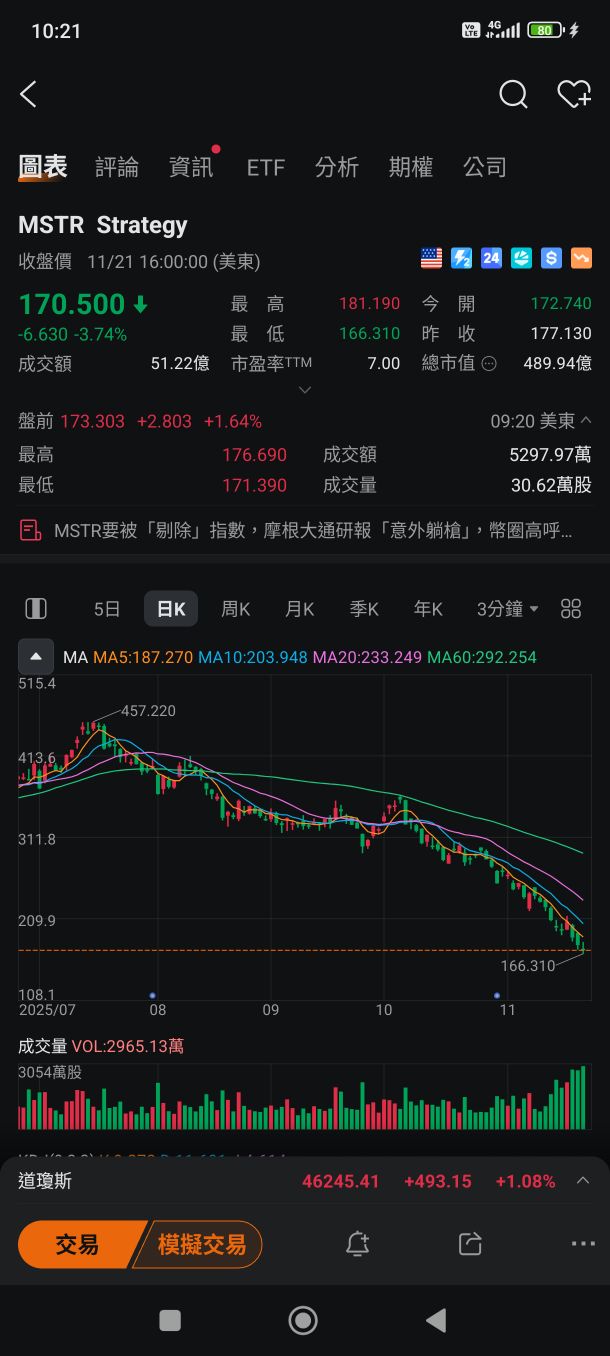Select the 日K chart period
The height and width of the screenshot is (1356, 610).
coord(171,609)
